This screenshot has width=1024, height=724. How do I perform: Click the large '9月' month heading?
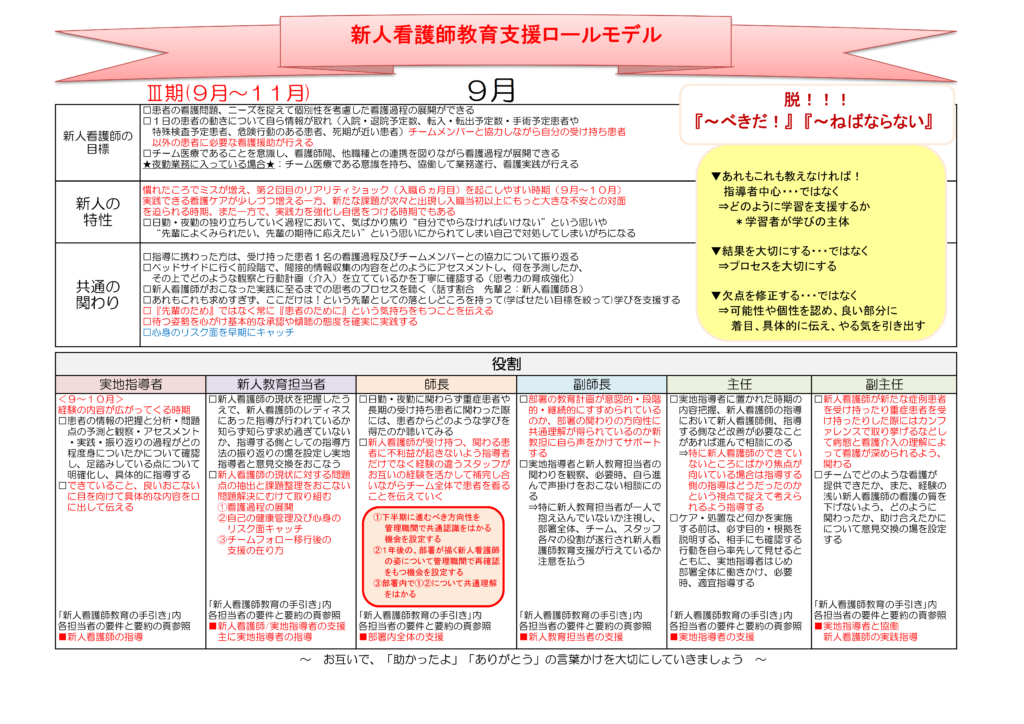[x=492, y=91]
